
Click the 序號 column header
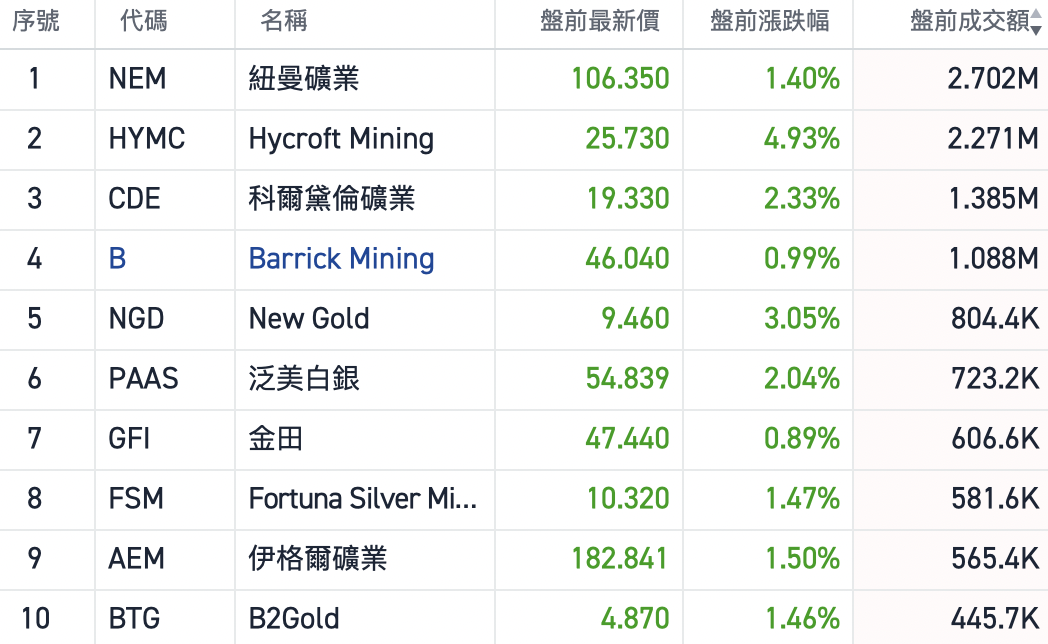pos(35,21)
